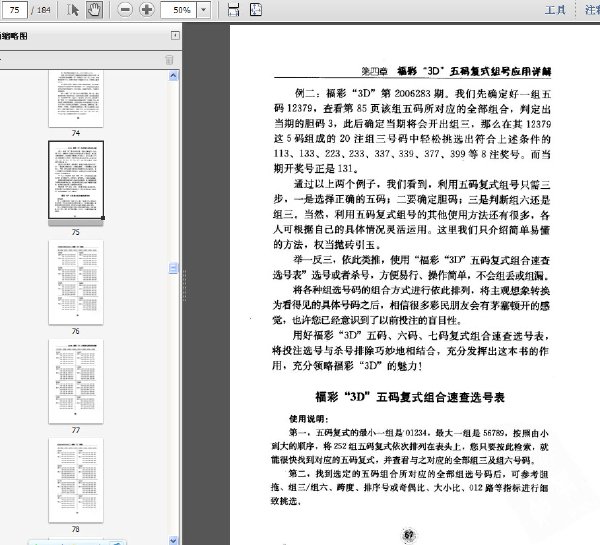Open page 77 thumbnail

[x=76, y=381]
